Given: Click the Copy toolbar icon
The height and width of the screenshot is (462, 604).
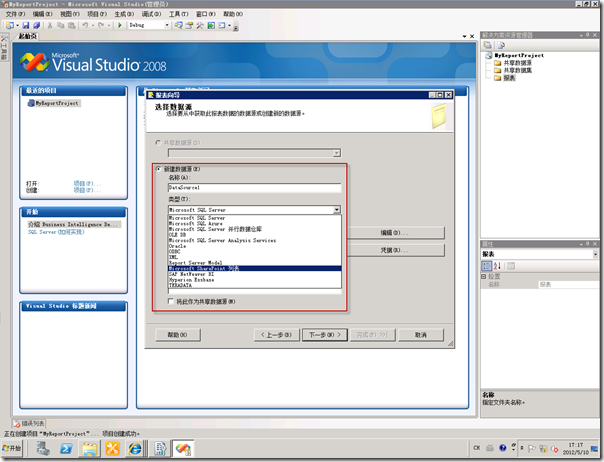Looking at the screenshot, I should (60, 25).
